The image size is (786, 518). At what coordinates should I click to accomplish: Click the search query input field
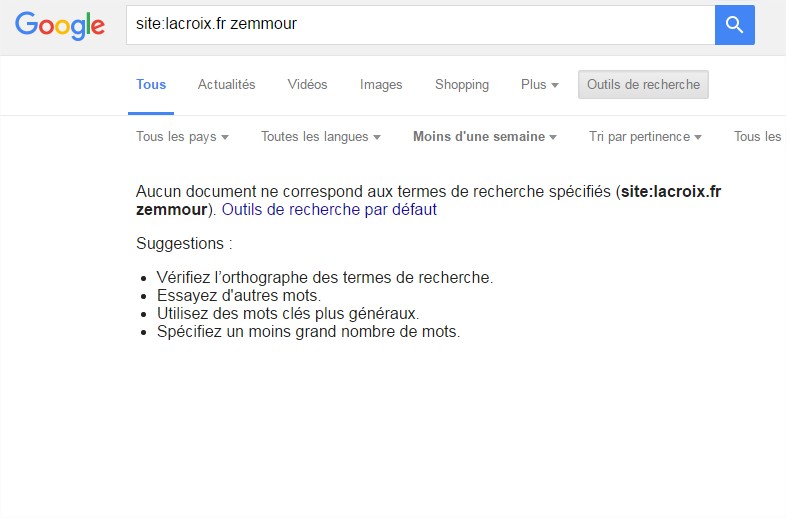[421, 25]
